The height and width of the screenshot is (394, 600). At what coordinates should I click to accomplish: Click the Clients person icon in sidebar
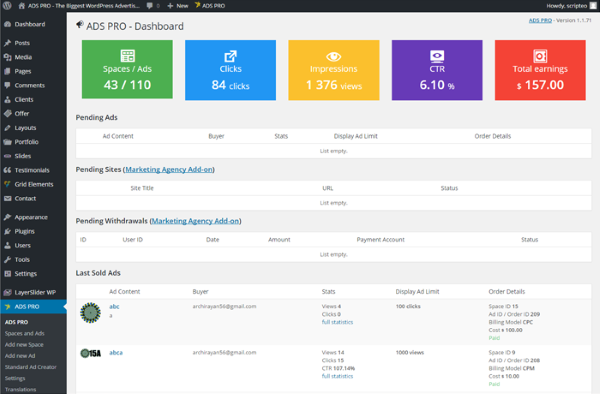(7, 99)
